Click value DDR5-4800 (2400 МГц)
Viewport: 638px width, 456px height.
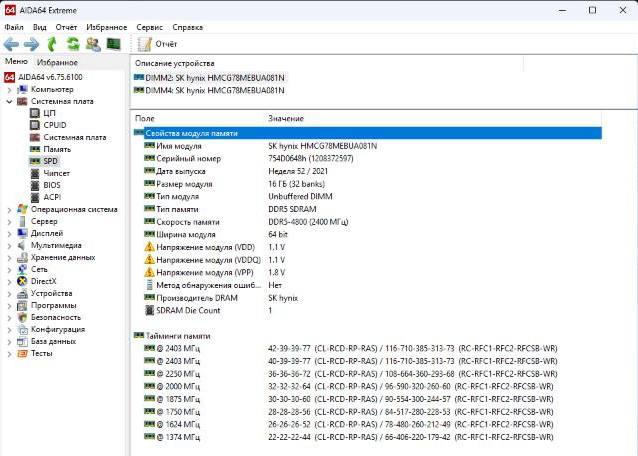pyautogui.click(x=308, y=222)
